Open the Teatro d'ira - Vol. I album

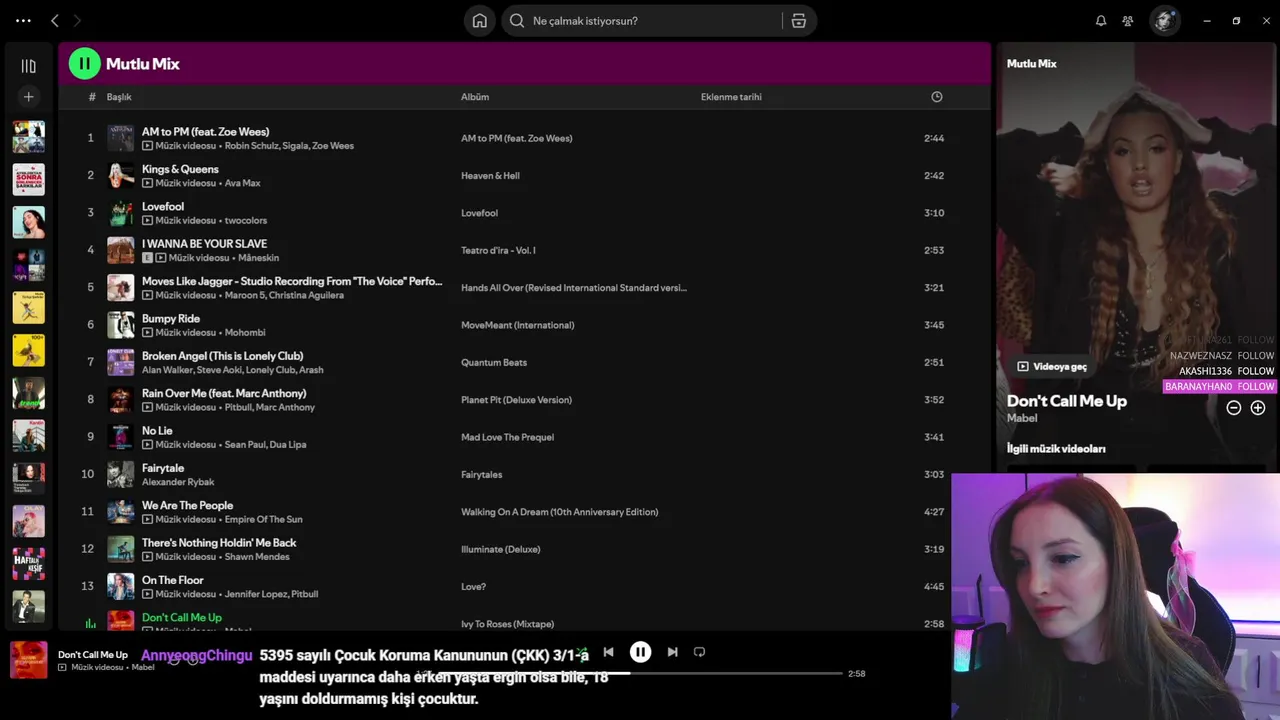pos(498,250)
